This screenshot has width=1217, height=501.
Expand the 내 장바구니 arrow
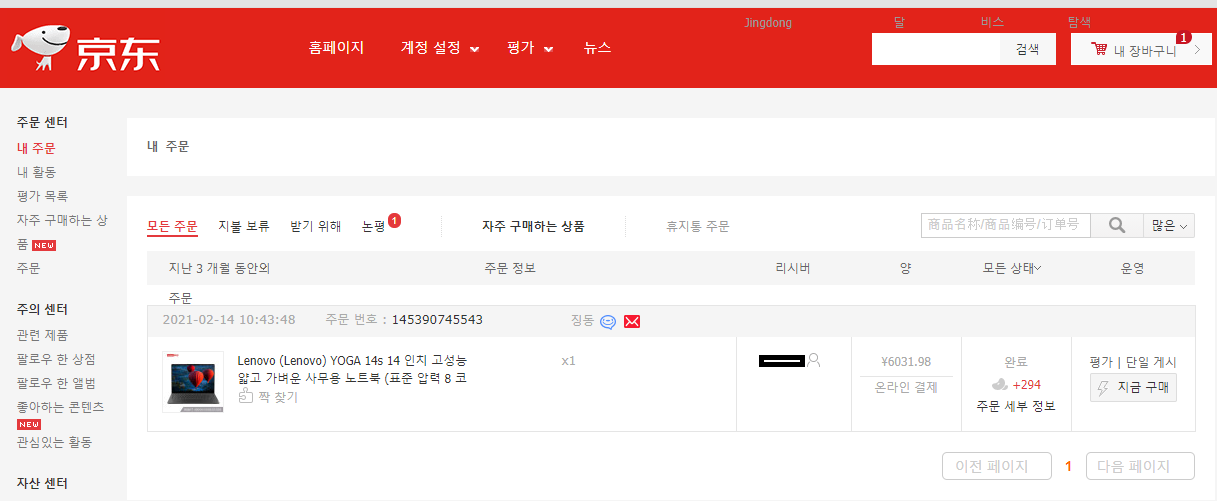point(1197,49)
